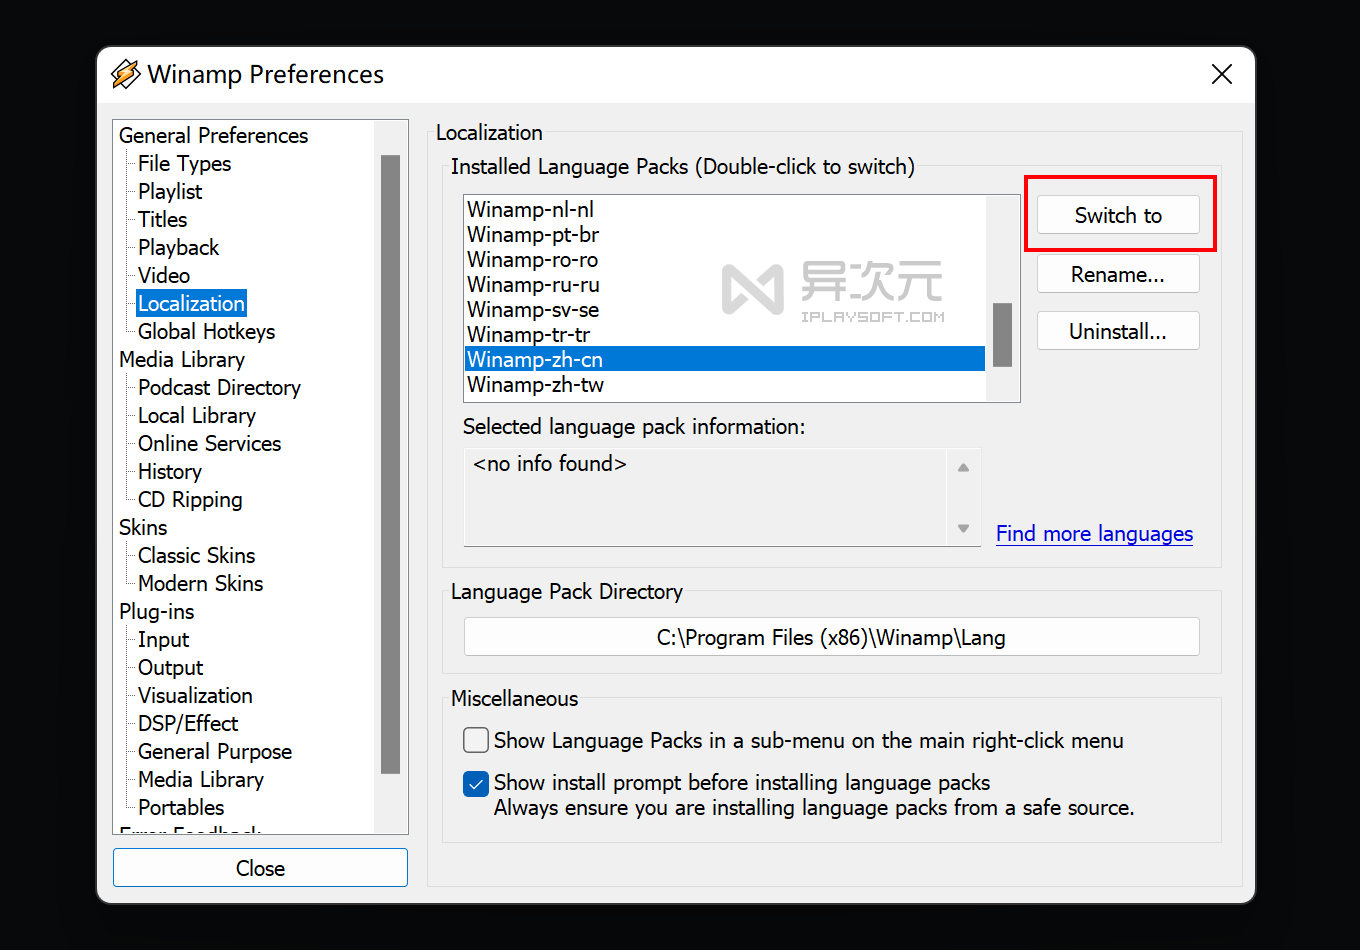This screenshot has width=1360, height=950.
Task: Close the Winamp Preferences window
Action: (x=1221, y=74)
